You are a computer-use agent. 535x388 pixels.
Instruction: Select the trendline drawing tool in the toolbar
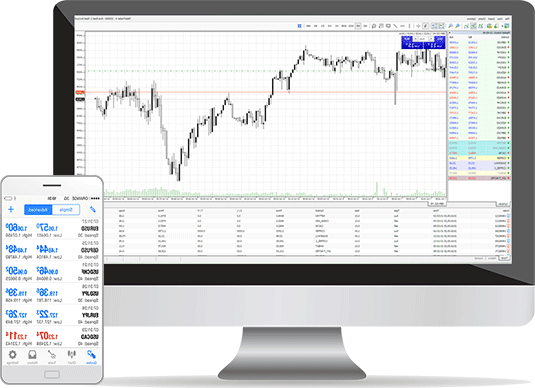(x=395, y=26)
